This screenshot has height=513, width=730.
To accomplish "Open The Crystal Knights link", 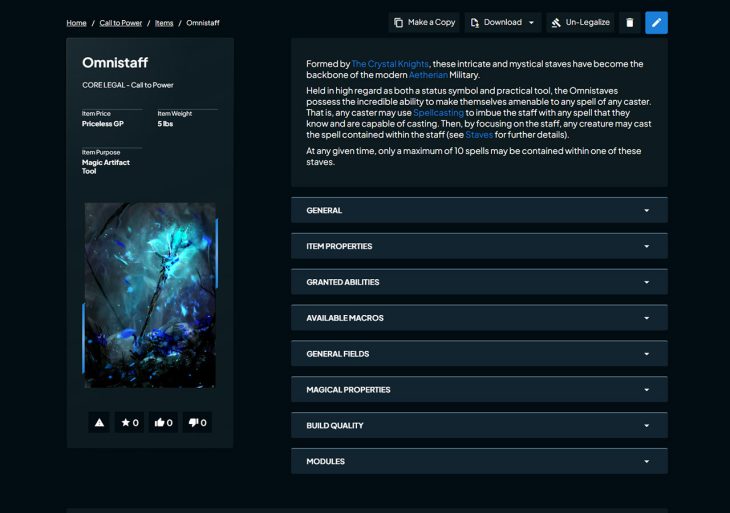I will coord(390,64).
